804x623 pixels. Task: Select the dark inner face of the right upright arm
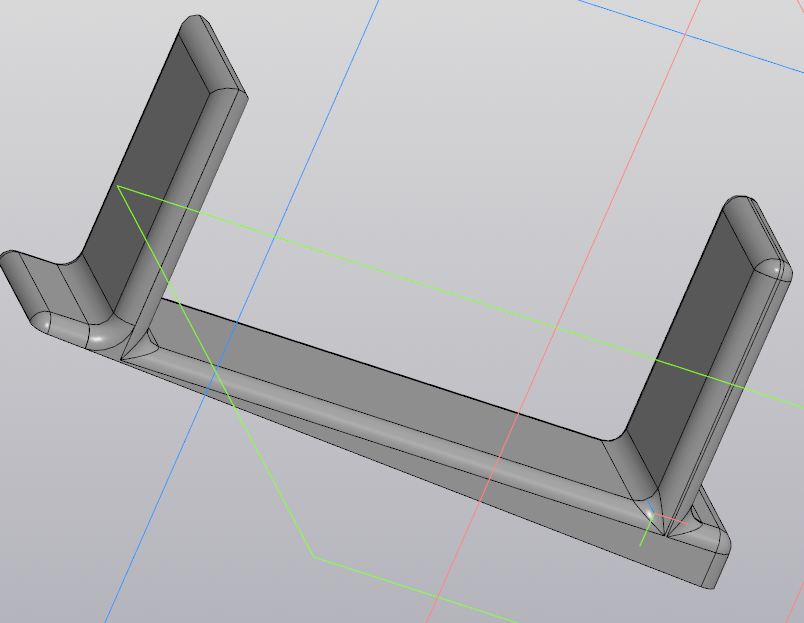(692, 349)
